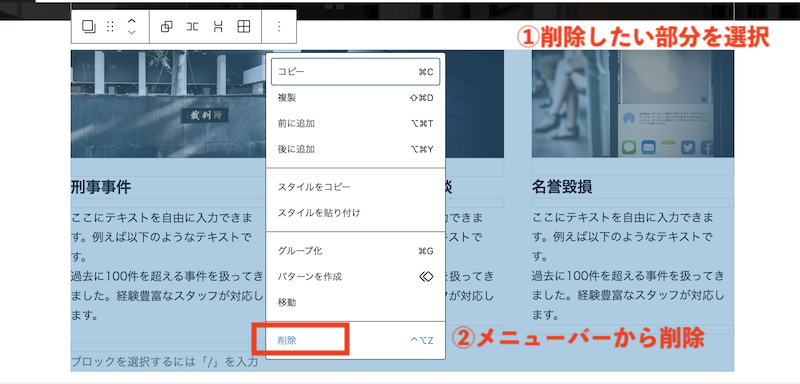This screenshot has height=384, width=800.
Task: Click paragraph text under 名誉毀損
Action: tap(629, 267)
